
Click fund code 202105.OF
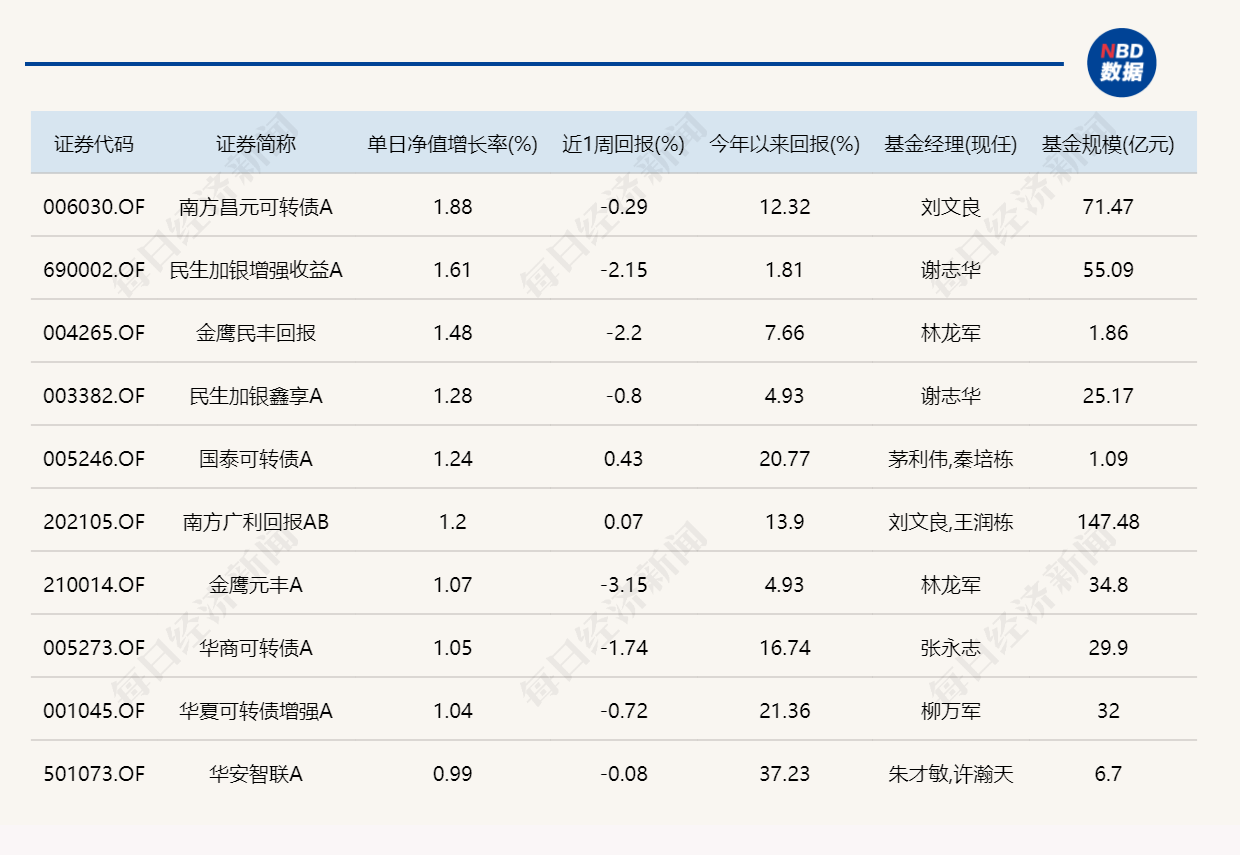94,522
